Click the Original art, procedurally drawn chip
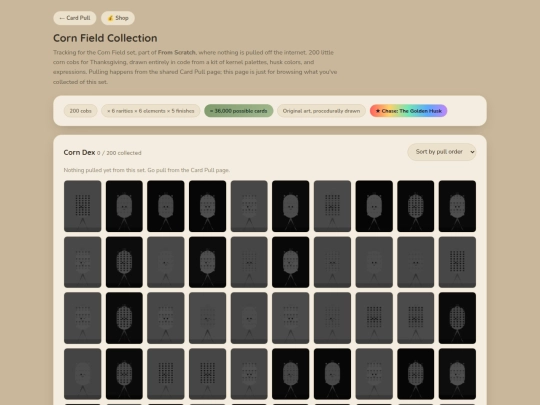The height and width of the screenshot is (405, 540). [x=321, y=111]
